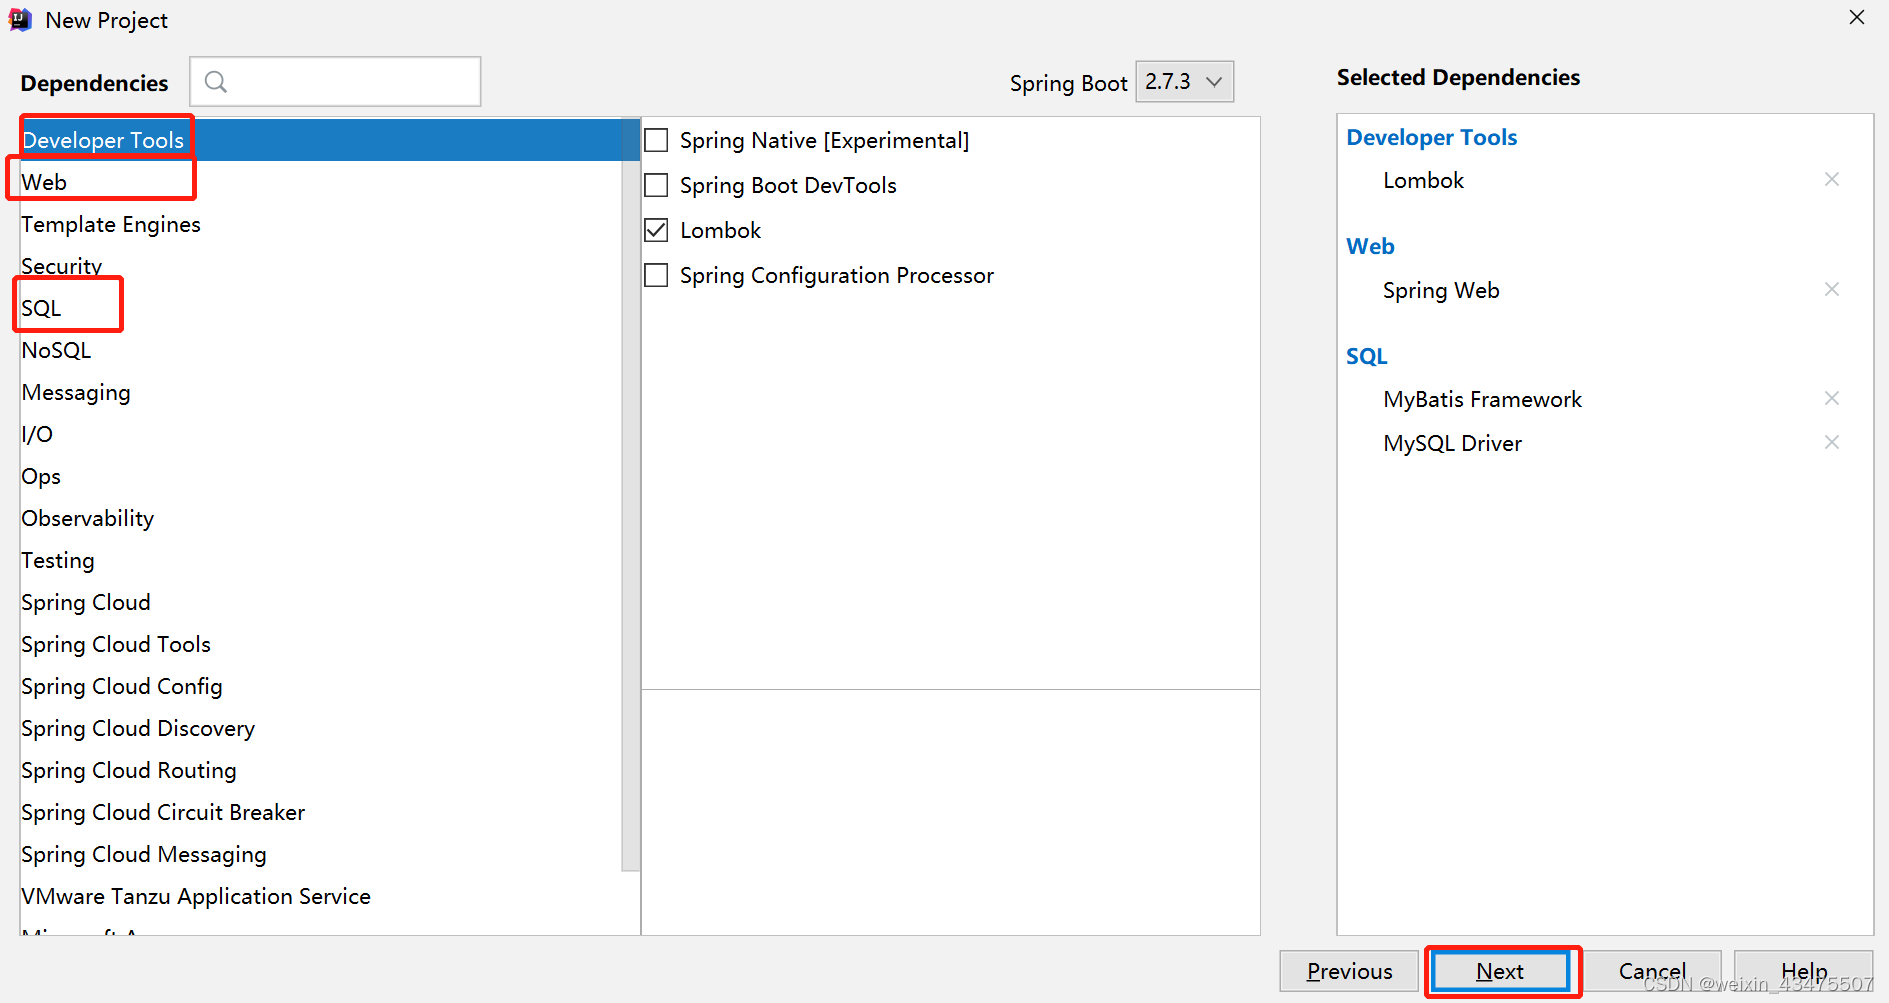Click the Developer Tools heading in Selected Dependencies

tap(1431, 137)
